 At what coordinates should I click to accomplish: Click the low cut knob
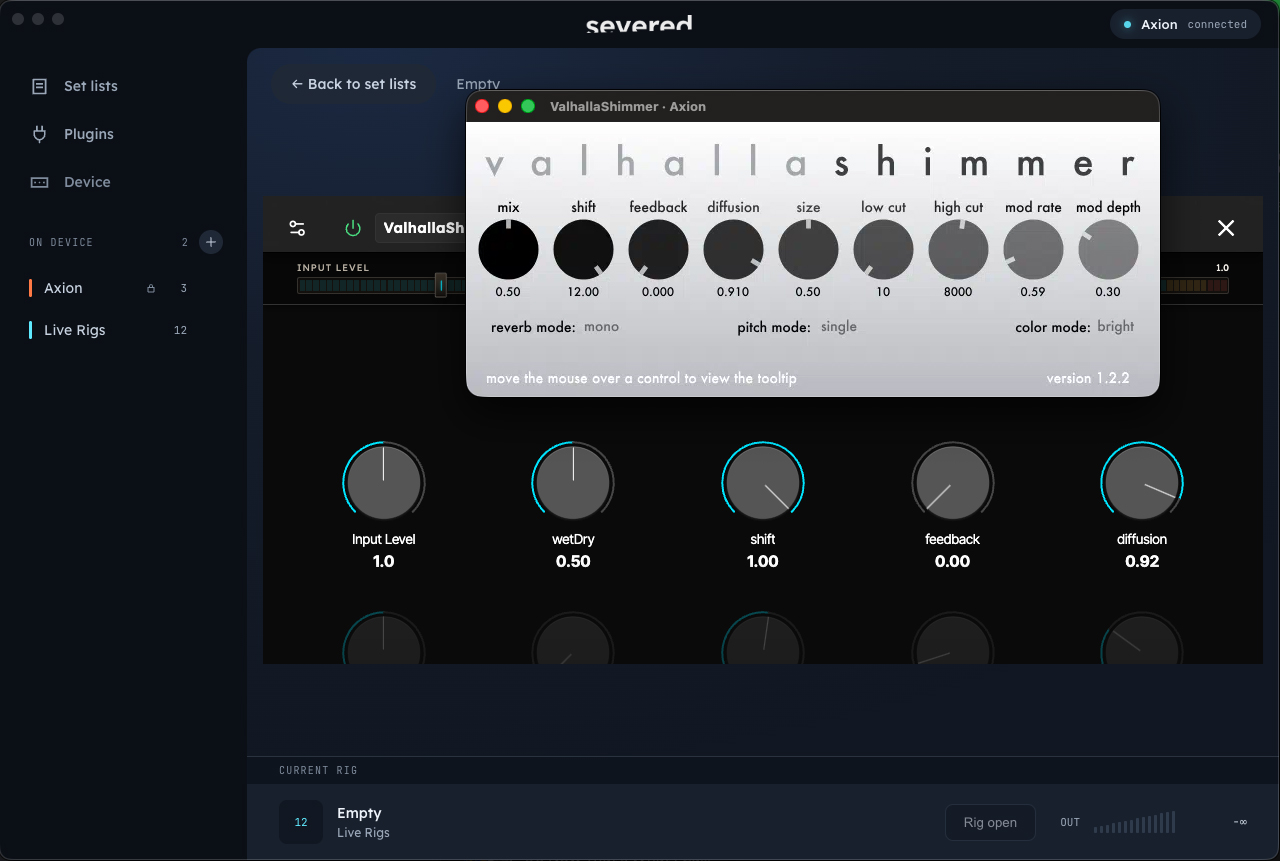click(883, 250)
